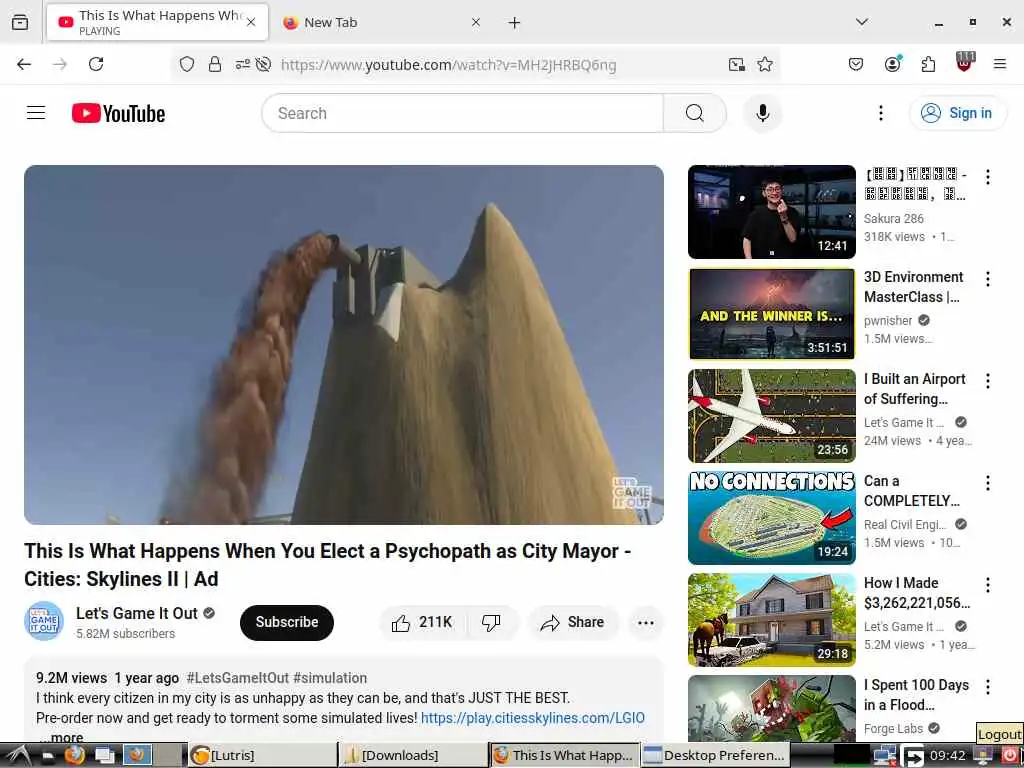Viewport: 1024px width, 768px height.
Task: Open Let's Game It Out channel avatar
Action: (44, 621)
